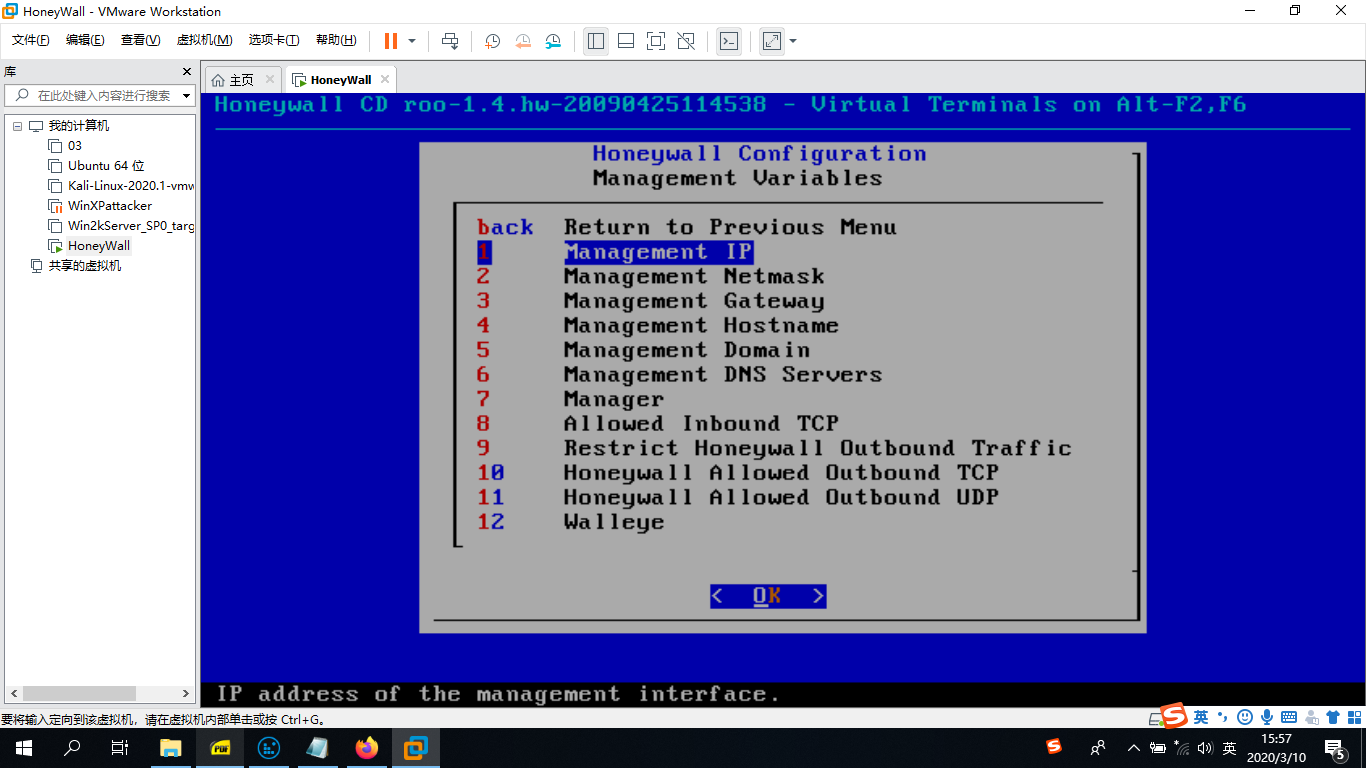The image size is (1366, 768).
Task: Select the WinXPattacker virtual machine
Action: tap(110, 206)
